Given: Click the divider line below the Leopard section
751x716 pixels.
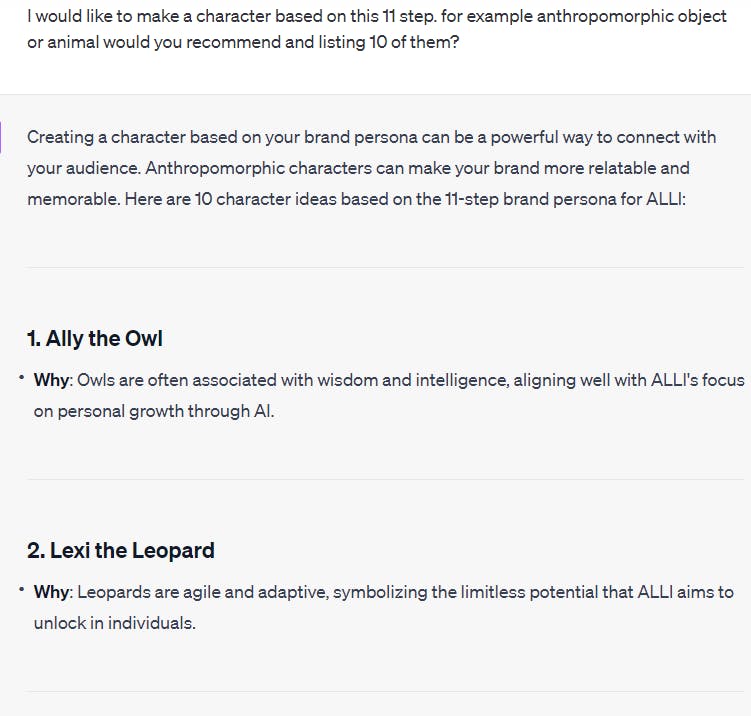Looking at the screenshot, I should pyautogui.click(x=386, y=692).
